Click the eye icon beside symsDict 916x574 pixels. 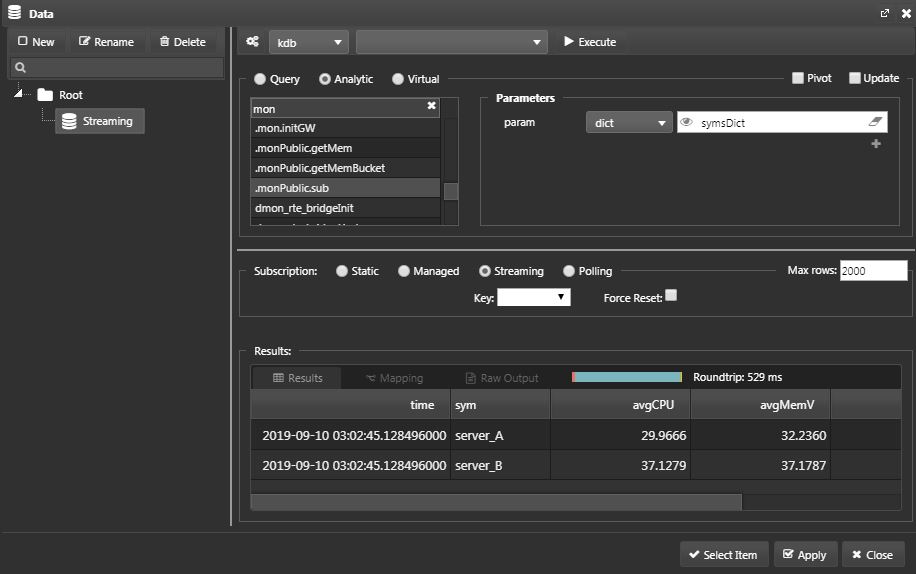[686, 122]
